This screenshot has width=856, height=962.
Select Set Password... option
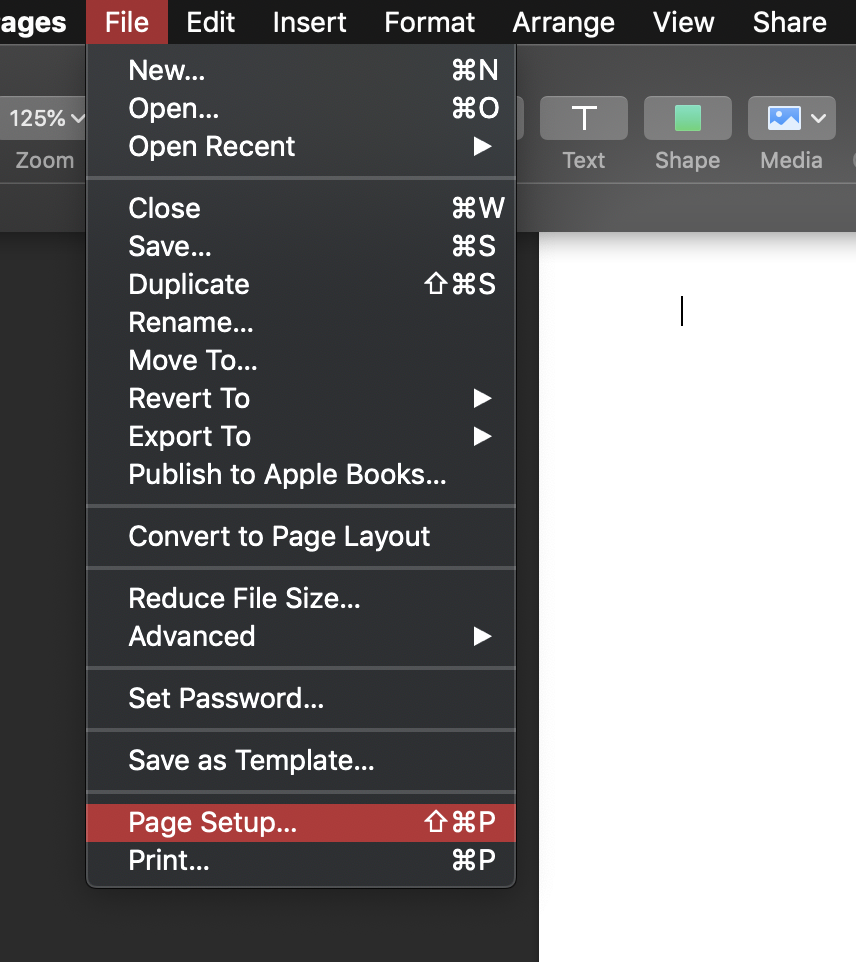click(226, 698)
